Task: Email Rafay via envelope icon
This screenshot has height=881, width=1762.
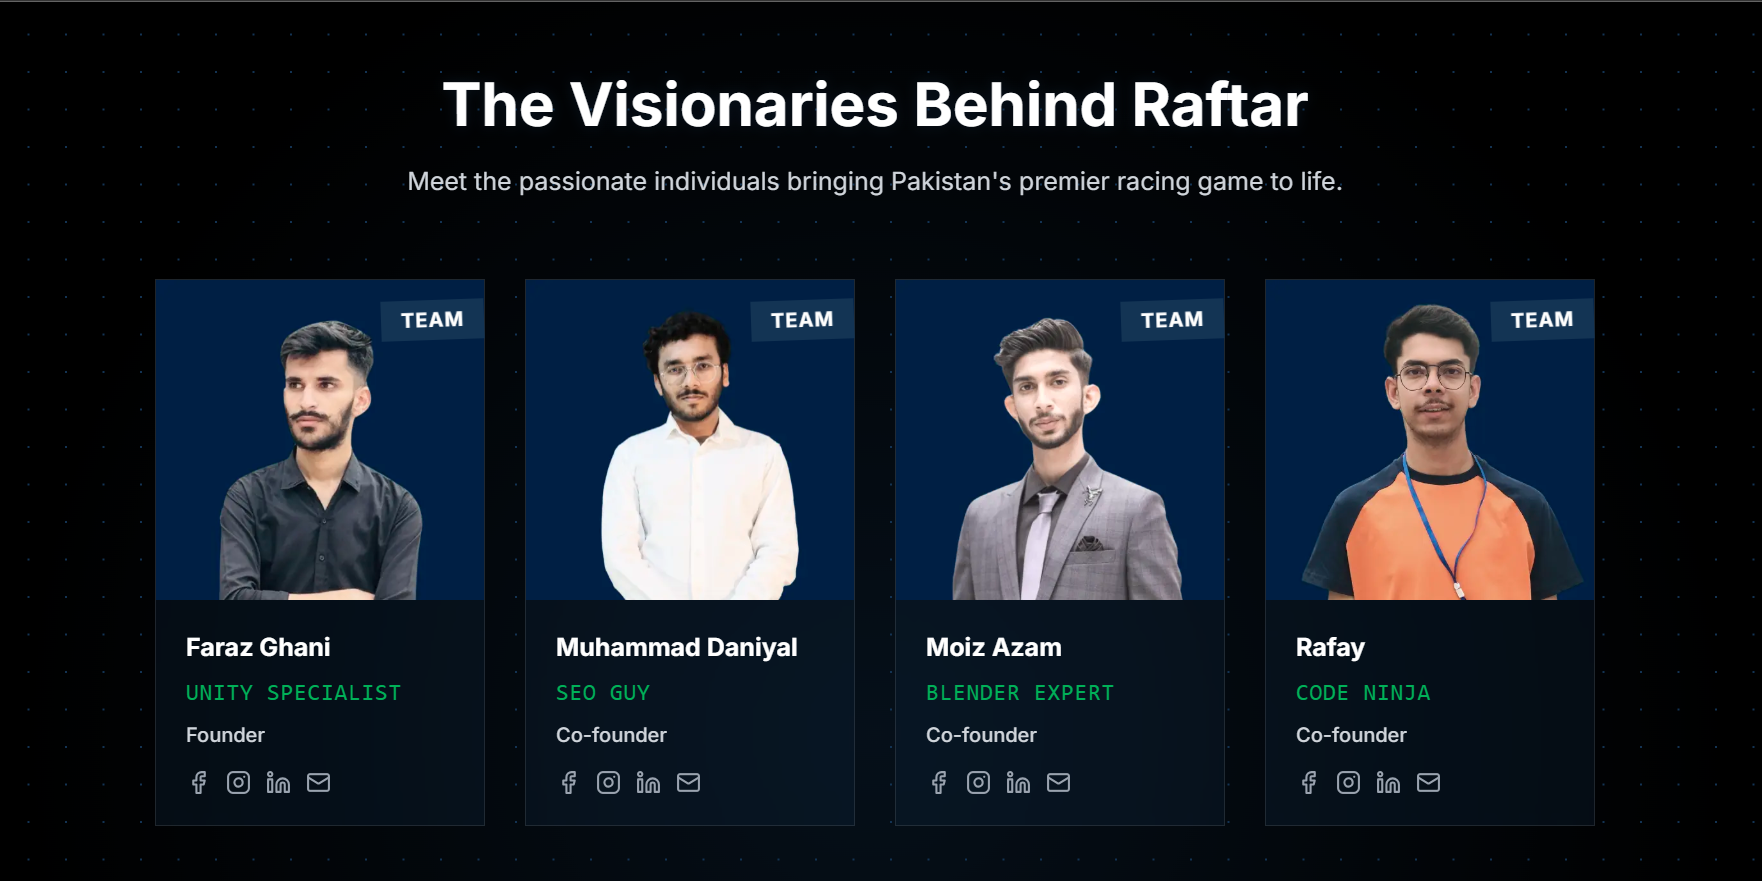Action: point(1428,783)
